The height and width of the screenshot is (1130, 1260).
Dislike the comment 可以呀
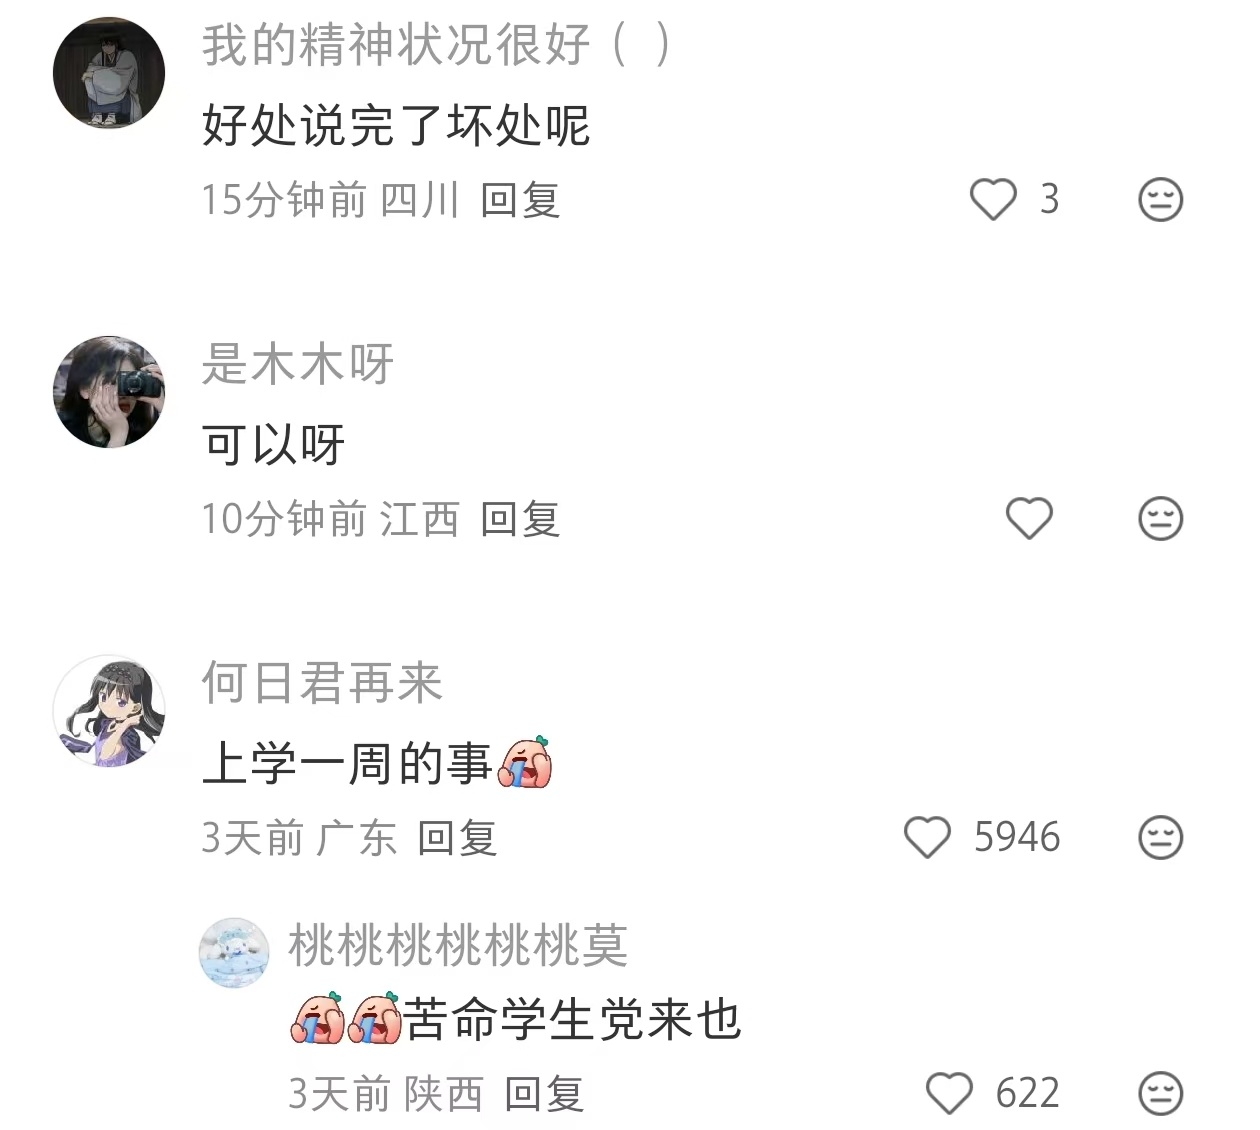pyautogui.click(x=1161, y=518)
